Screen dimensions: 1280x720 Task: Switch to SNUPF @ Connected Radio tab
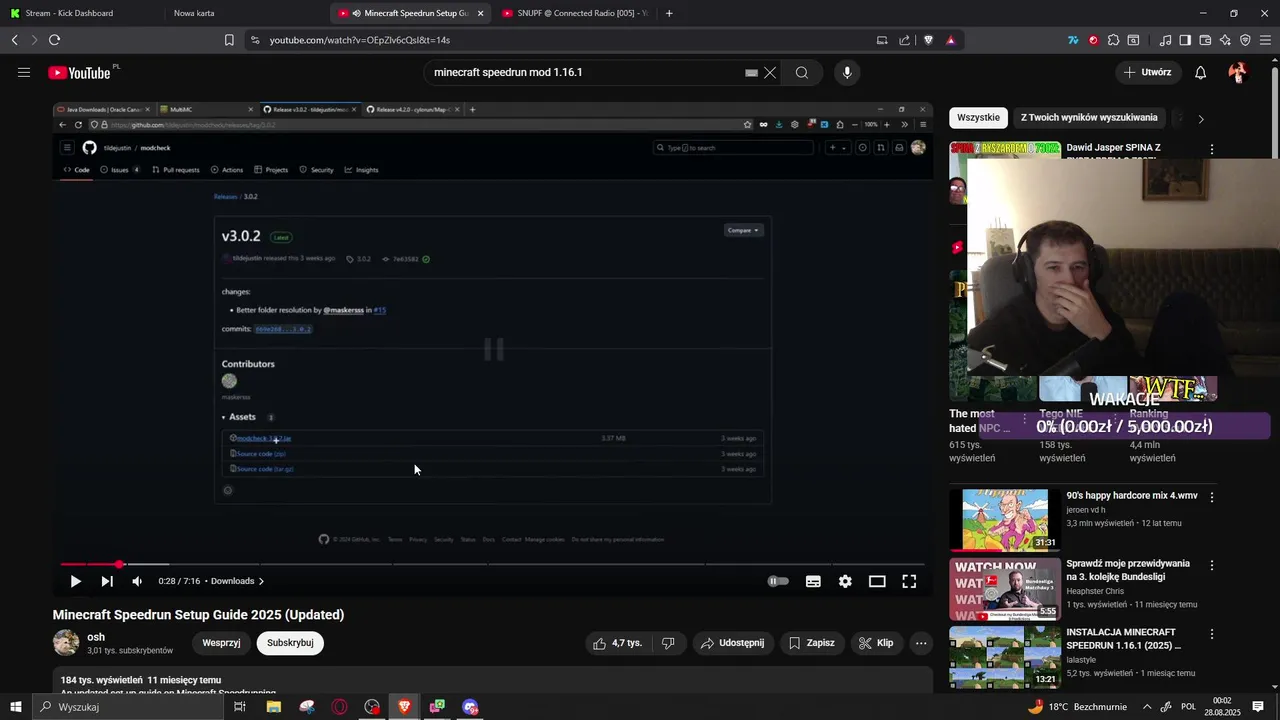point(575,13)
